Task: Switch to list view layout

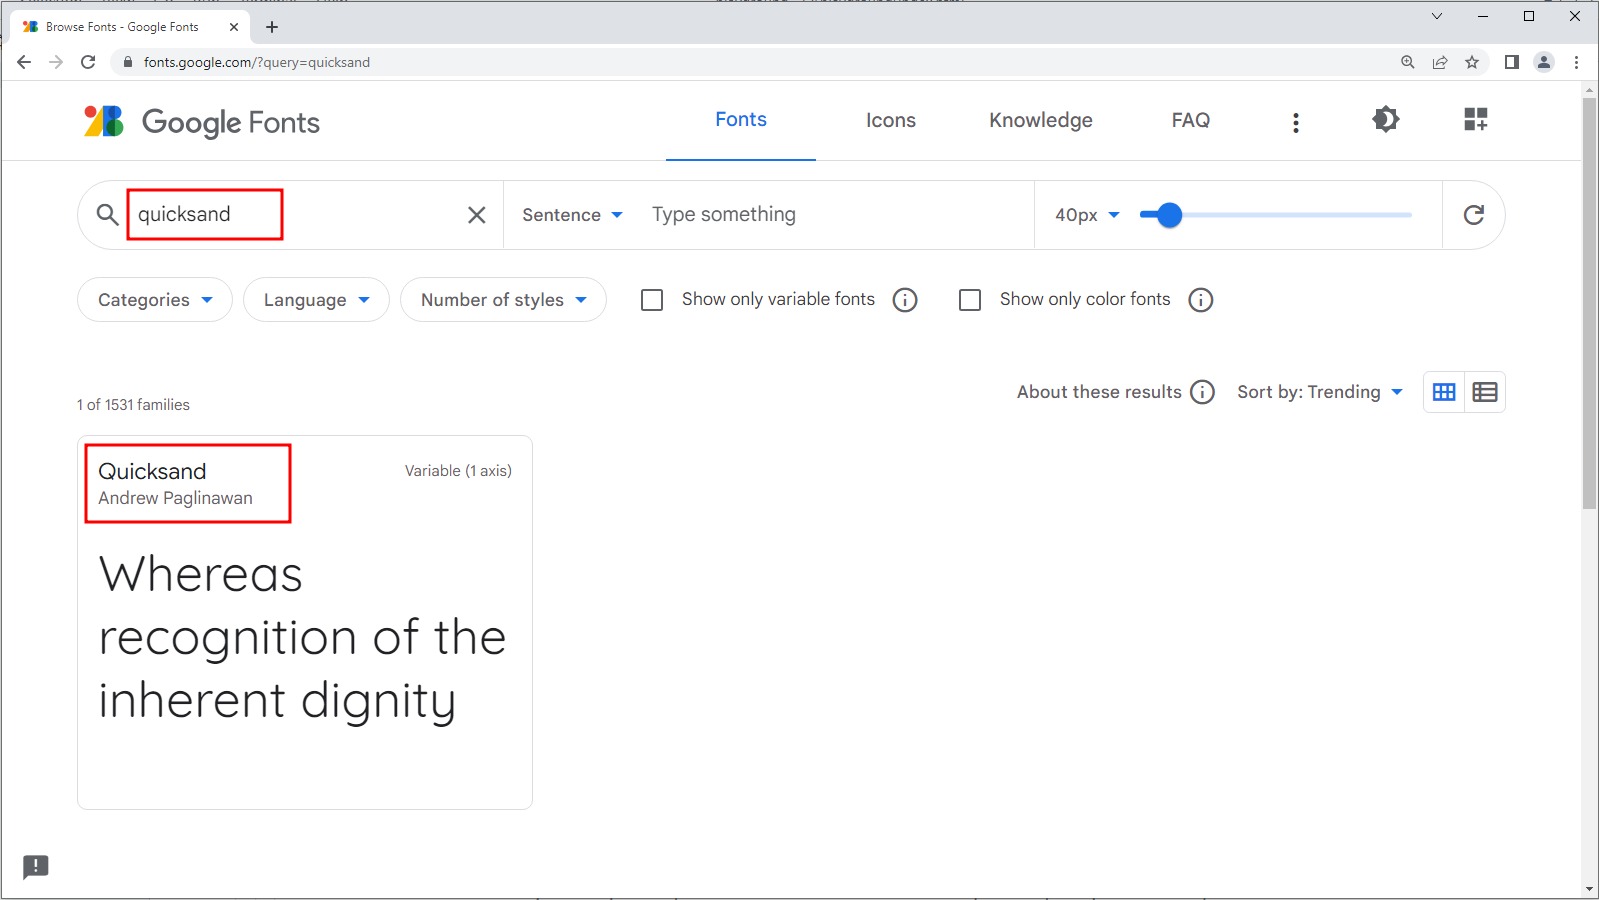Action: tap(1485, 392)
